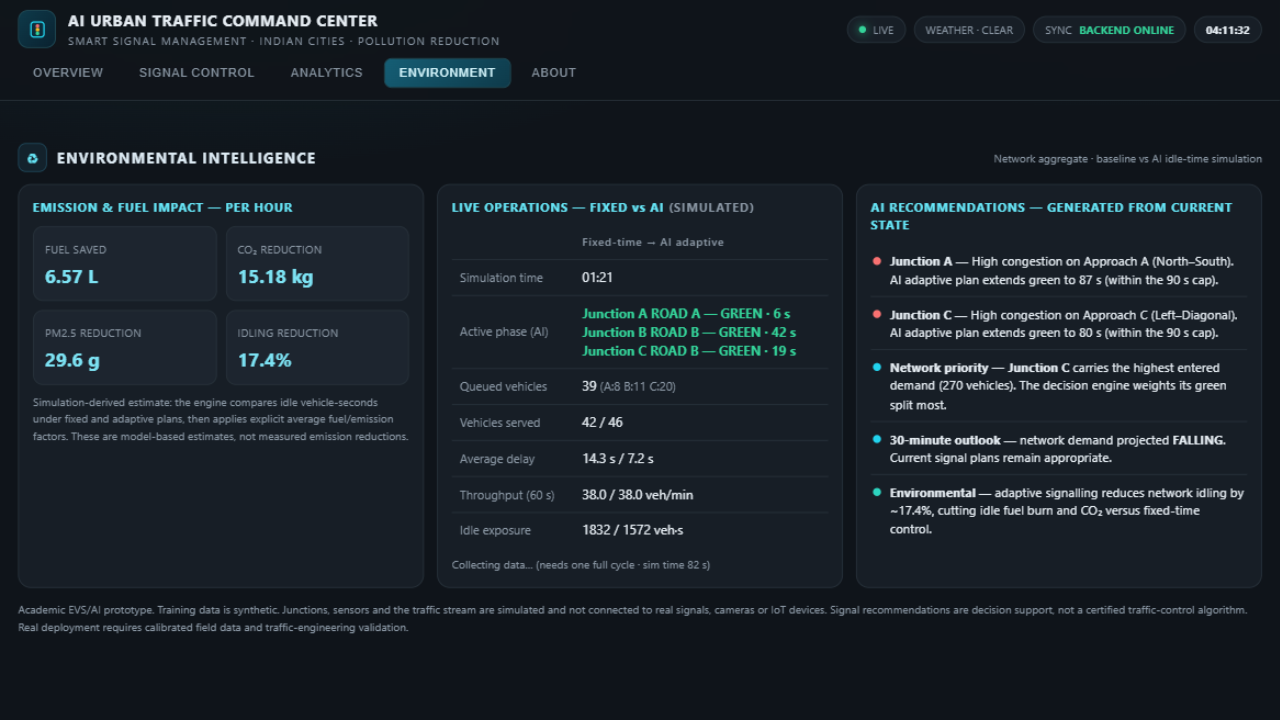The height and width of the screenshot is (720, 1280).
Task: Click the Vehicles served value 42 / 46
Action: pyautogui.click(x=602, y=422)
